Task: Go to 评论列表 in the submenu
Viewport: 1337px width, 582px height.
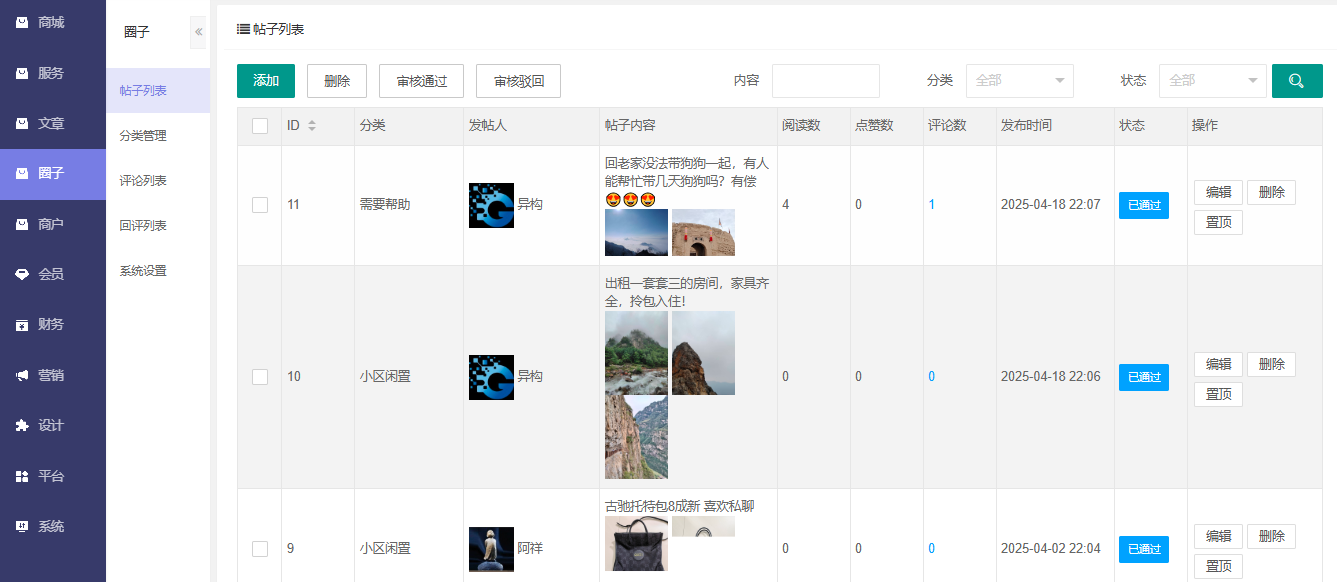Action: point(143,181)
